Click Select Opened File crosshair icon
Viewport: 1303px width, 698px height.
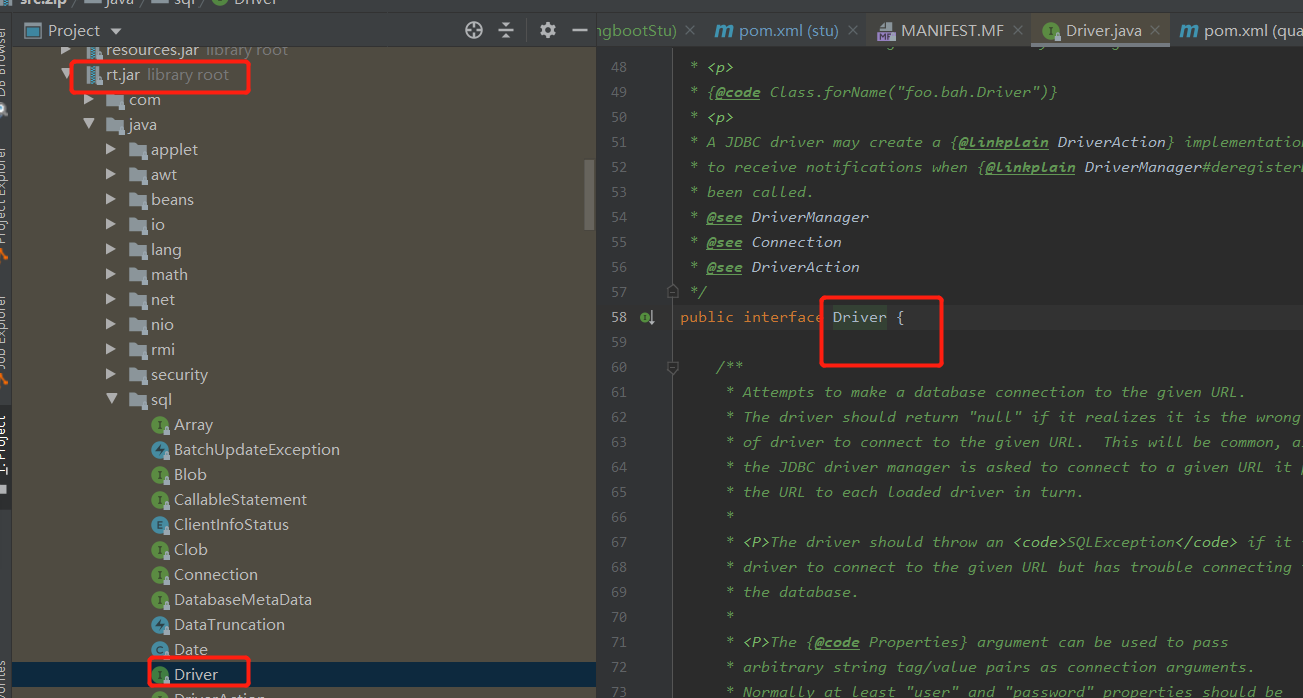[473, 31]
